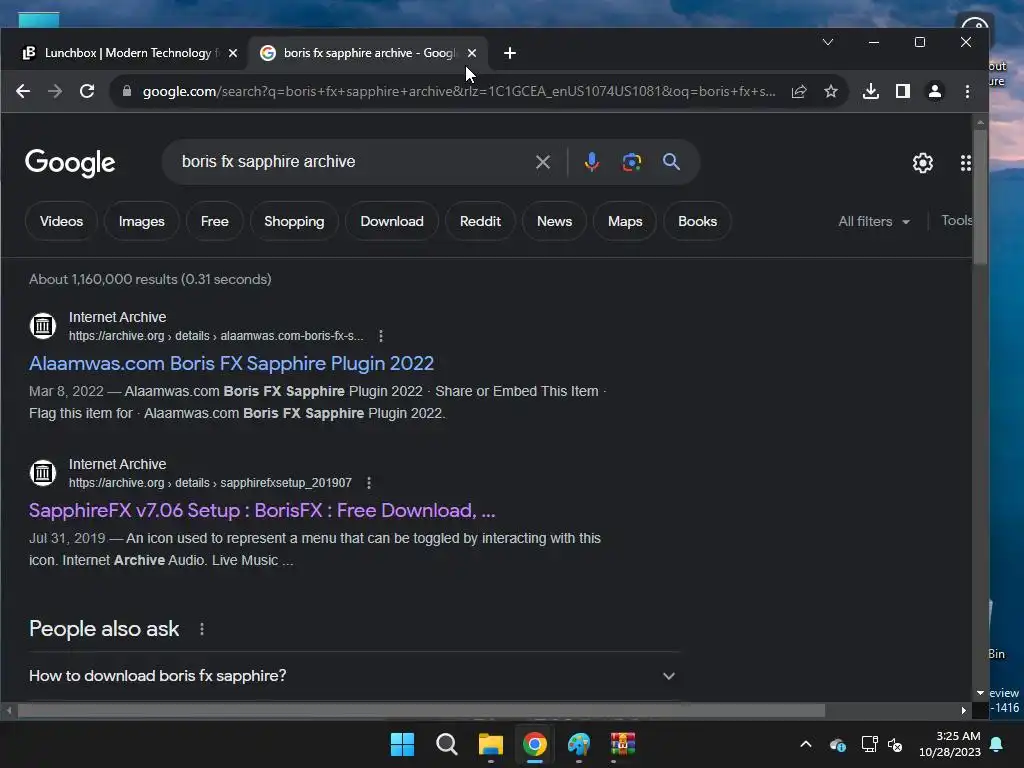Open more options for sapphirefxsetup result
The height and width of the screenshot is (768, 1024).
tap(369, 483)
